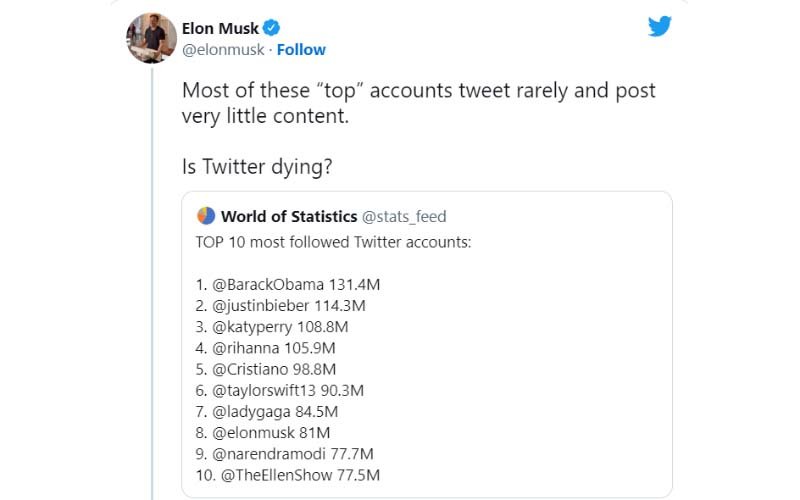The width and height of the screenshot is (800, 500).
Task: Click the "Is Twitter dying?" tweet text
Action: [256, 167]
